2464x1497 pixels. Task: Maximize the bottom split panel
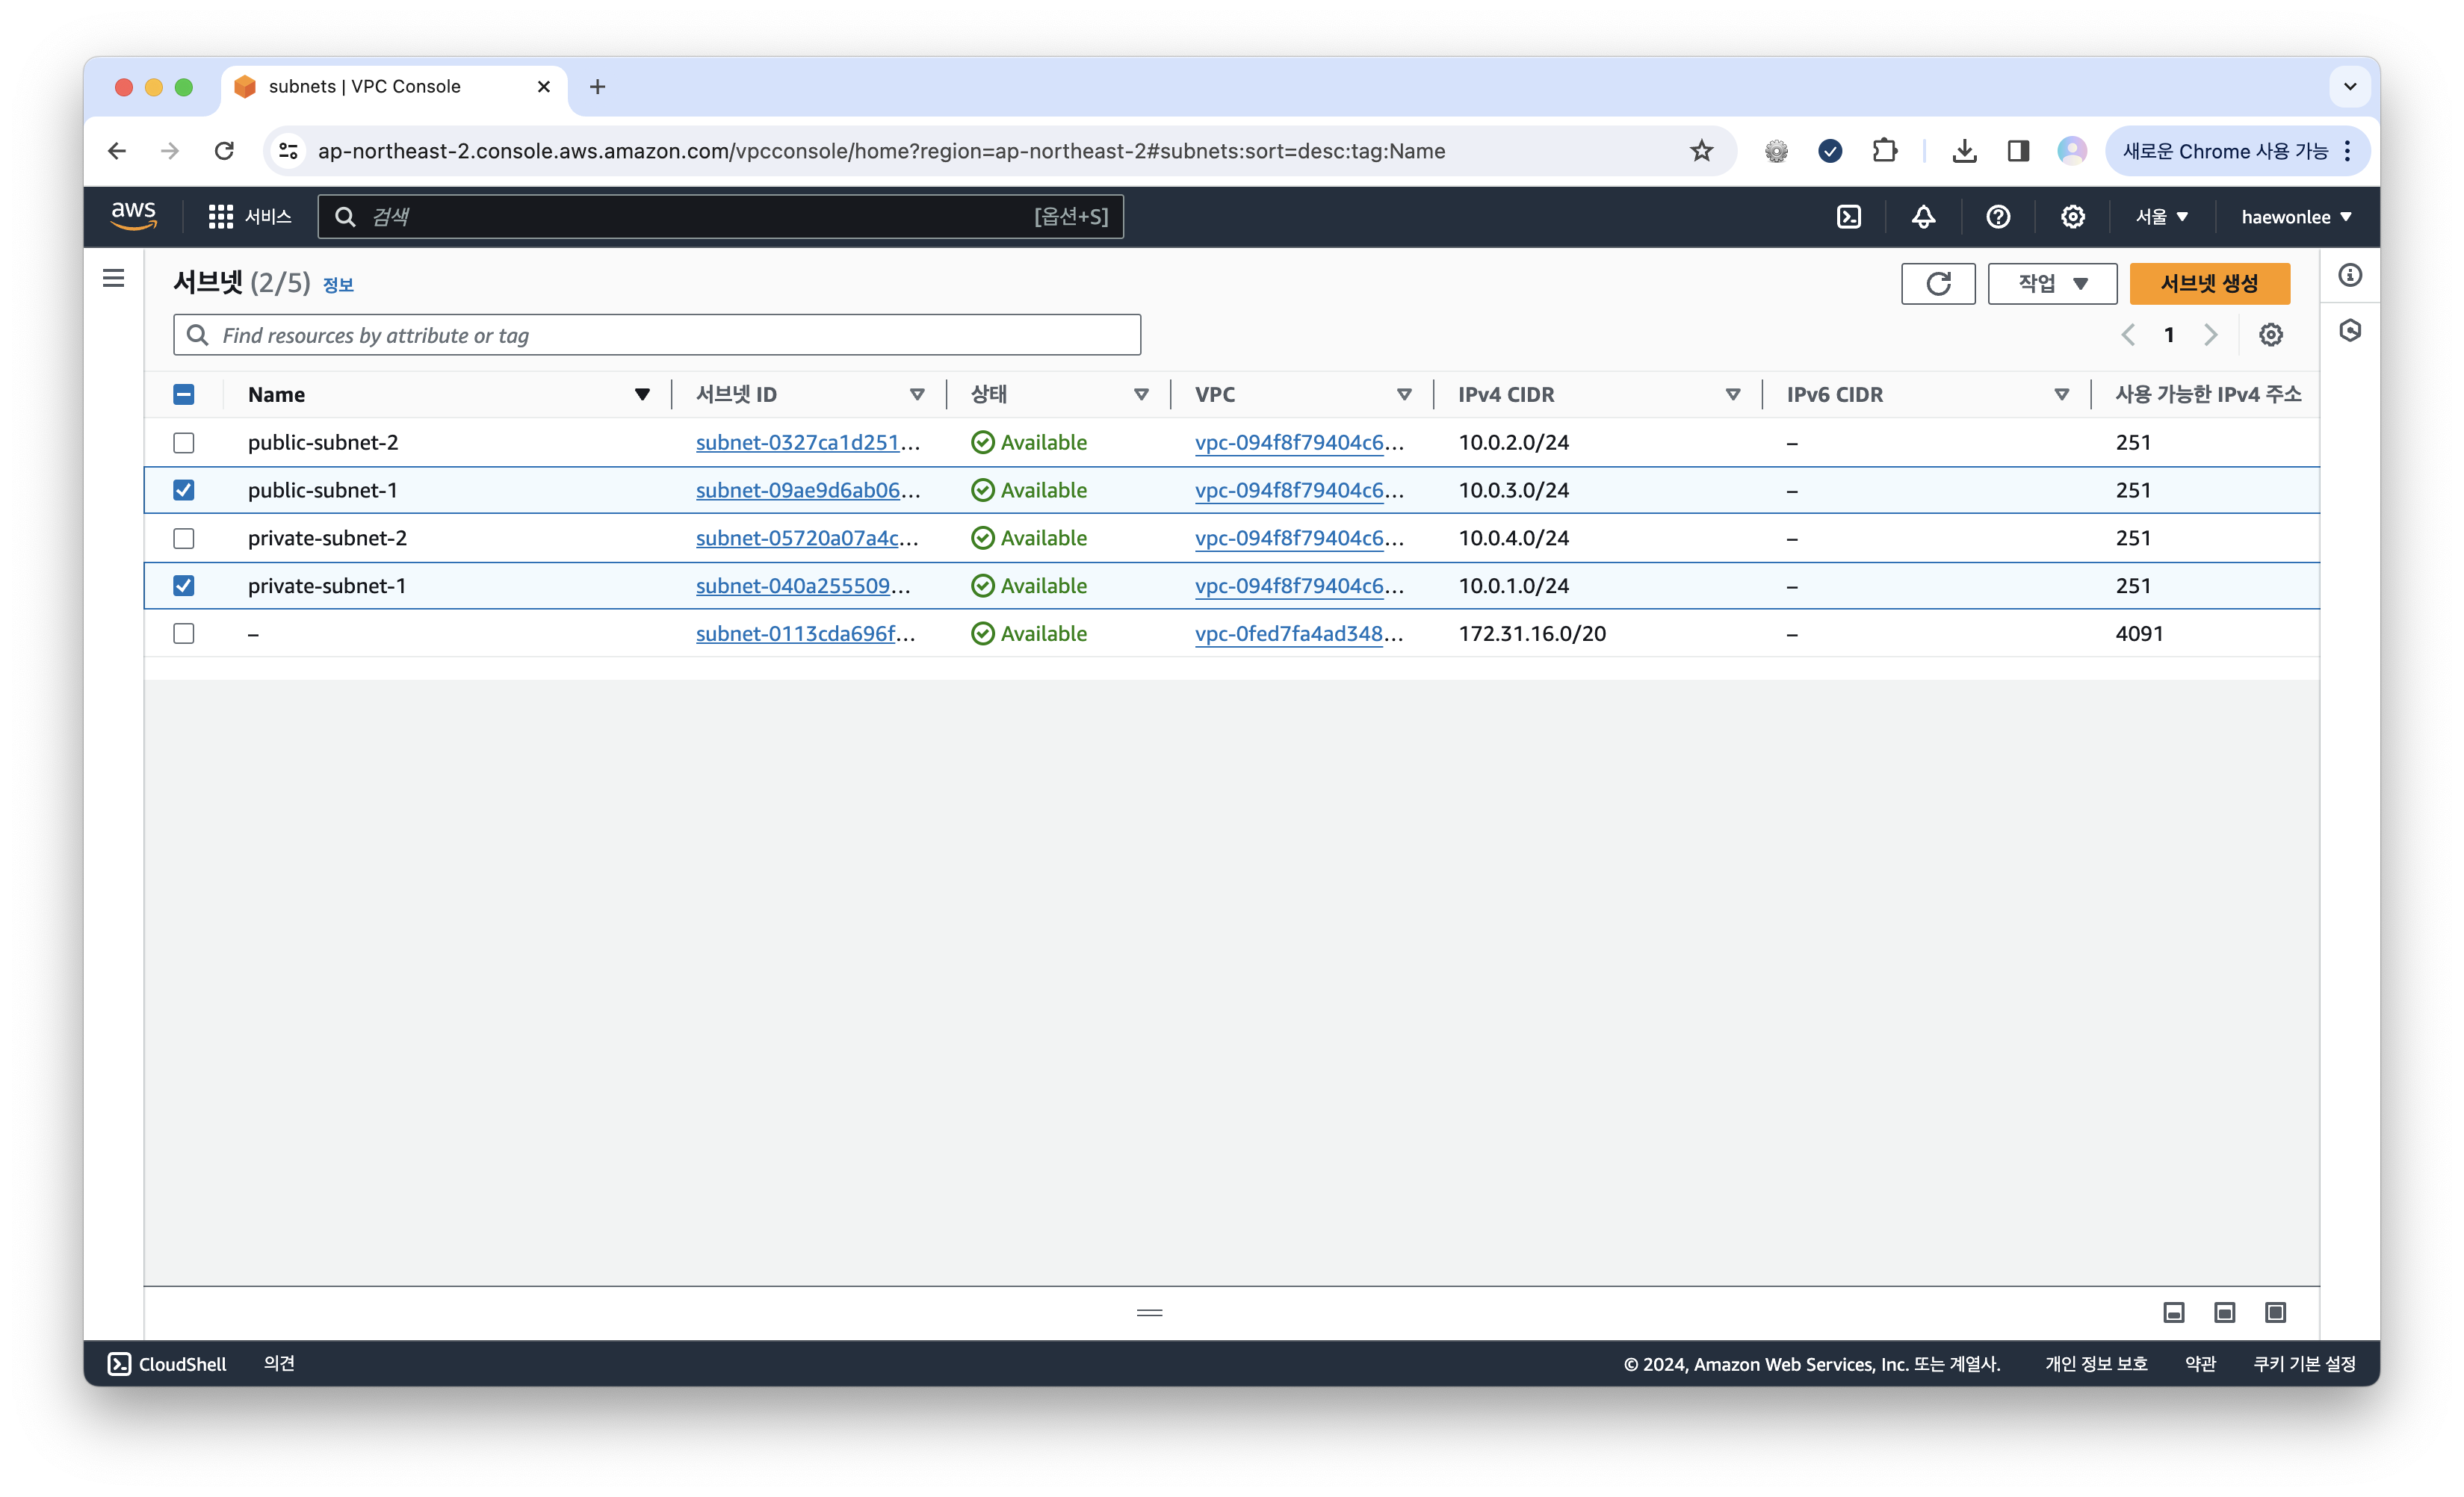pos(2275,1312)
